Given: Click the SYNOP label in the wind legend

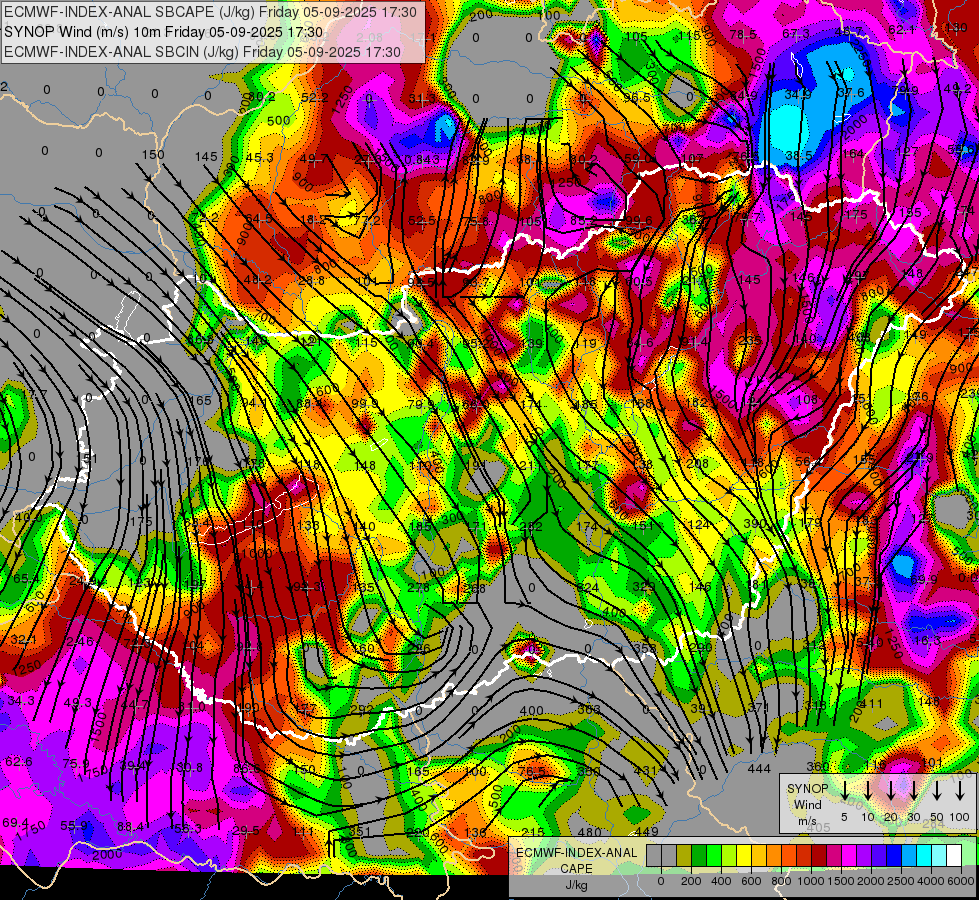Looking at the screenshot, I should (x=807, y=789).
